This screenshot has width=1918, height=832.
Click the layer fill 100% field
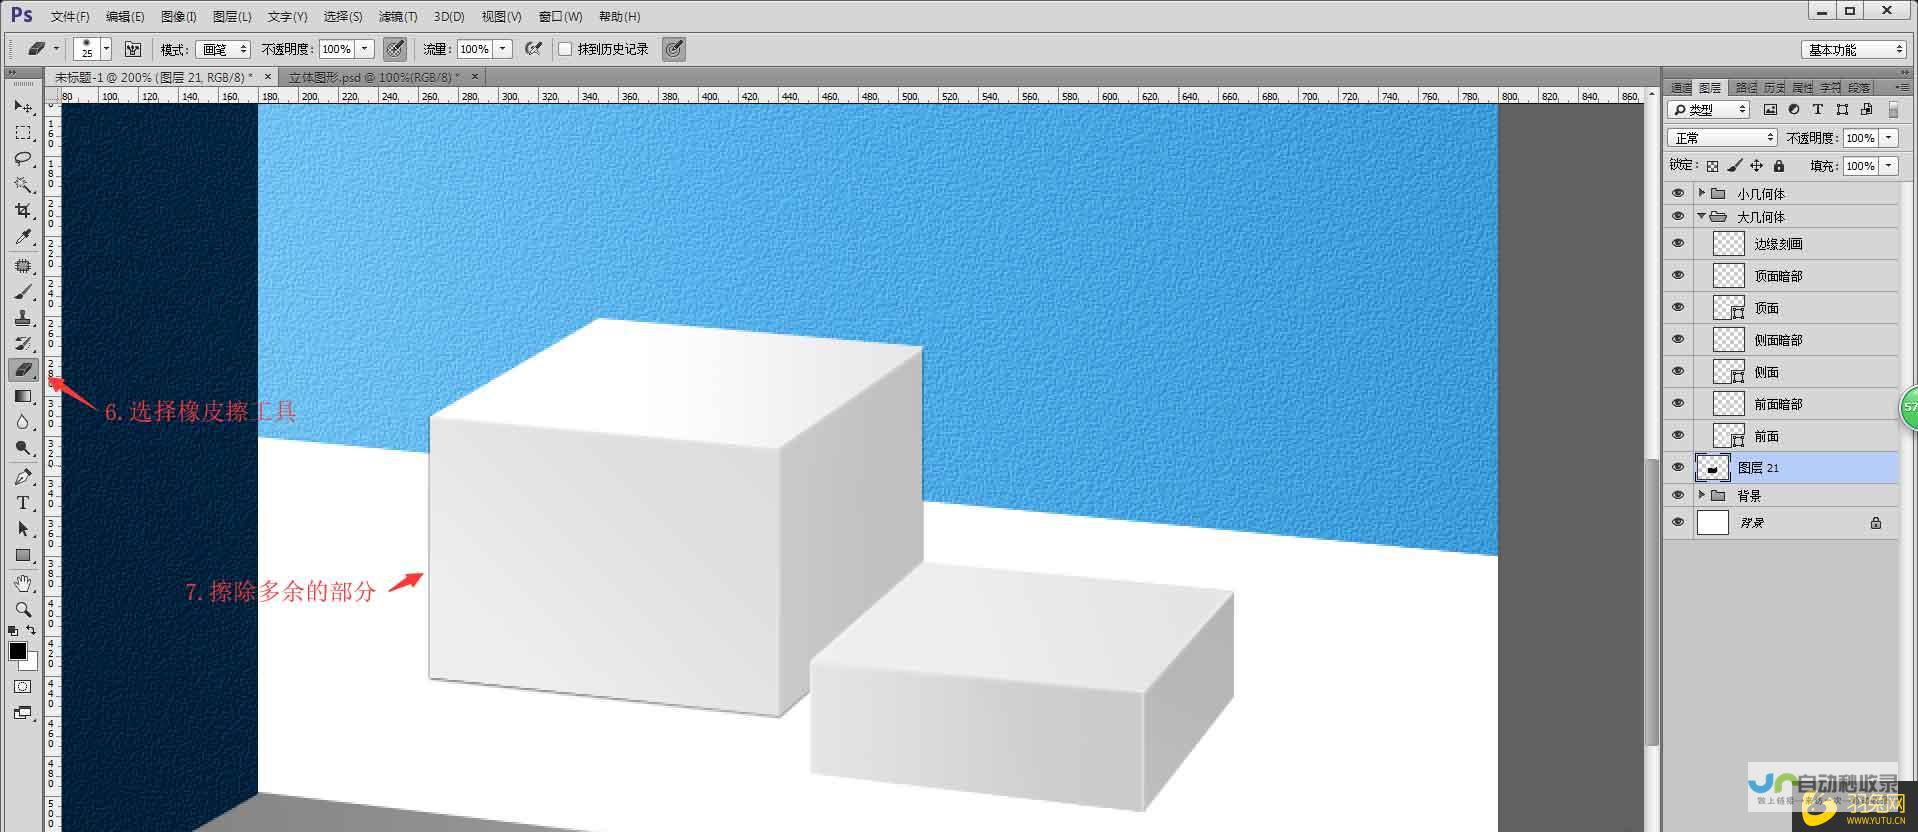click(1861, 166)
